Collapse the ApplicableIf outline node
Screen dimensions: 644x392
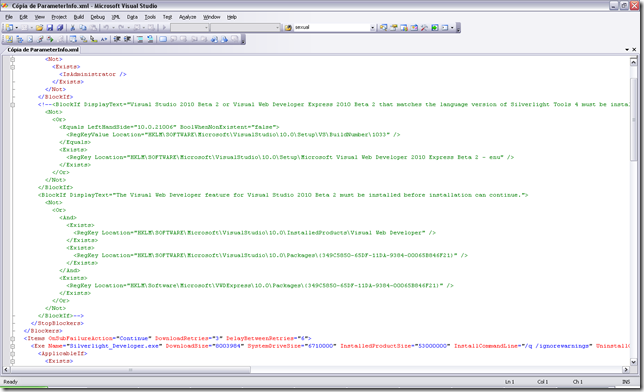(x=12, y=353)
